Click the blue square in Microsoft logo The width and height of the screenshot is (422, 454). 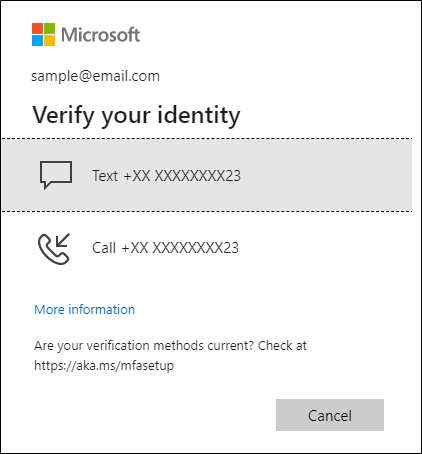click(x=37, y=40)
